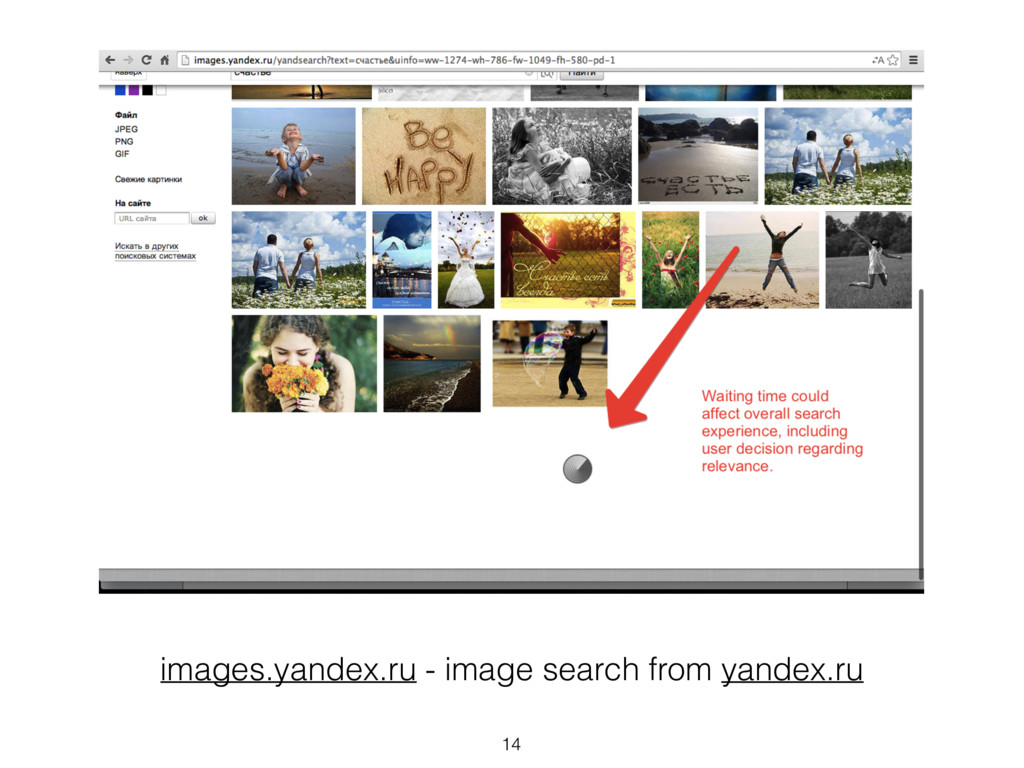Open Искать в других поисковых системах link
Image resolution: width=1024 pixels, height=768 pixels.
pos(155,251)
